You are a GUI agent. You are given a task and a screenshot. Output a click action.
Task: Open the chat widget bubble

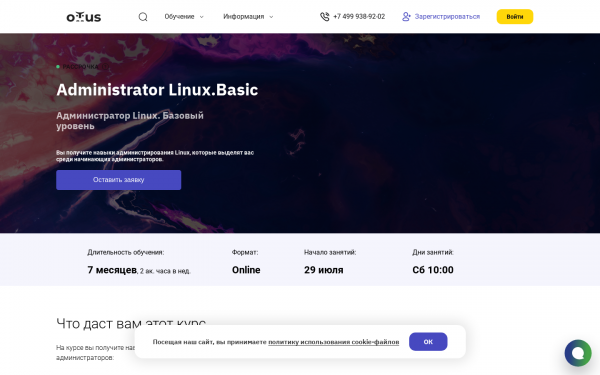point(578,353)
